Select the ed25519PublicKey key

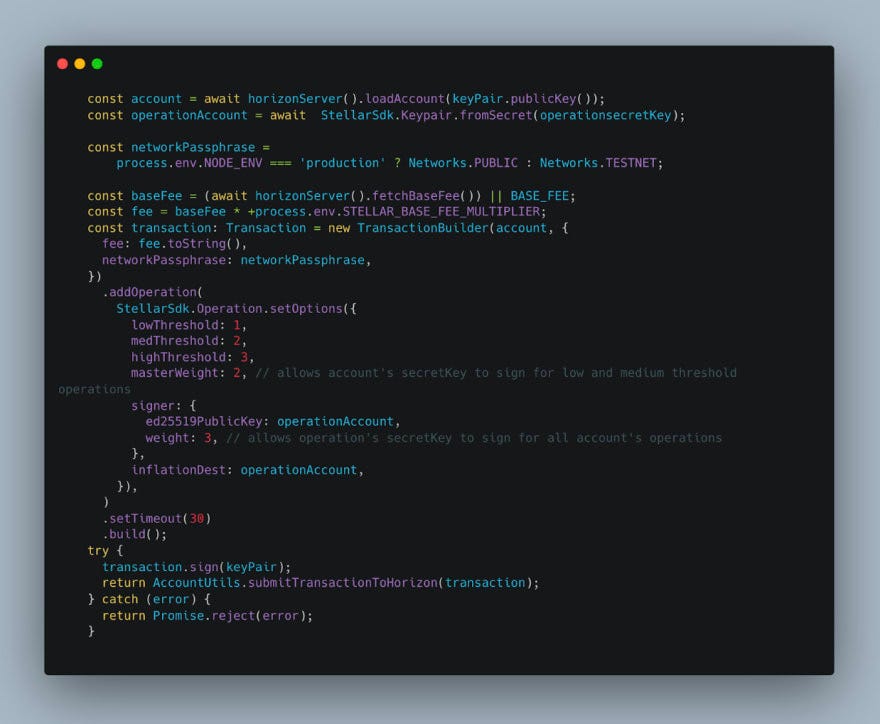click(204, 421)
